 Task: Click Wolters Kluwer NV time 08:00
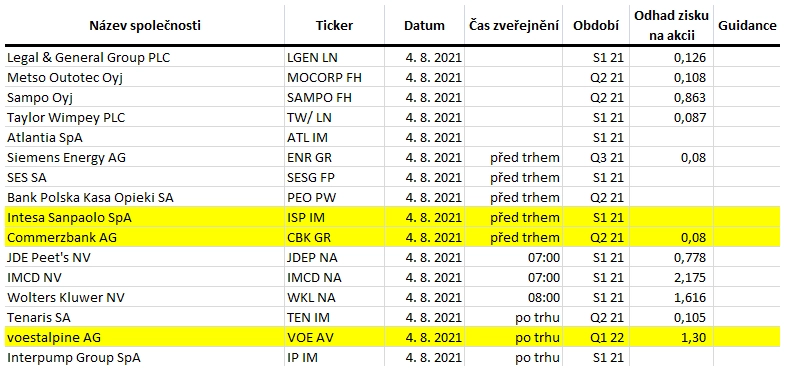click(x=544, y=298)
